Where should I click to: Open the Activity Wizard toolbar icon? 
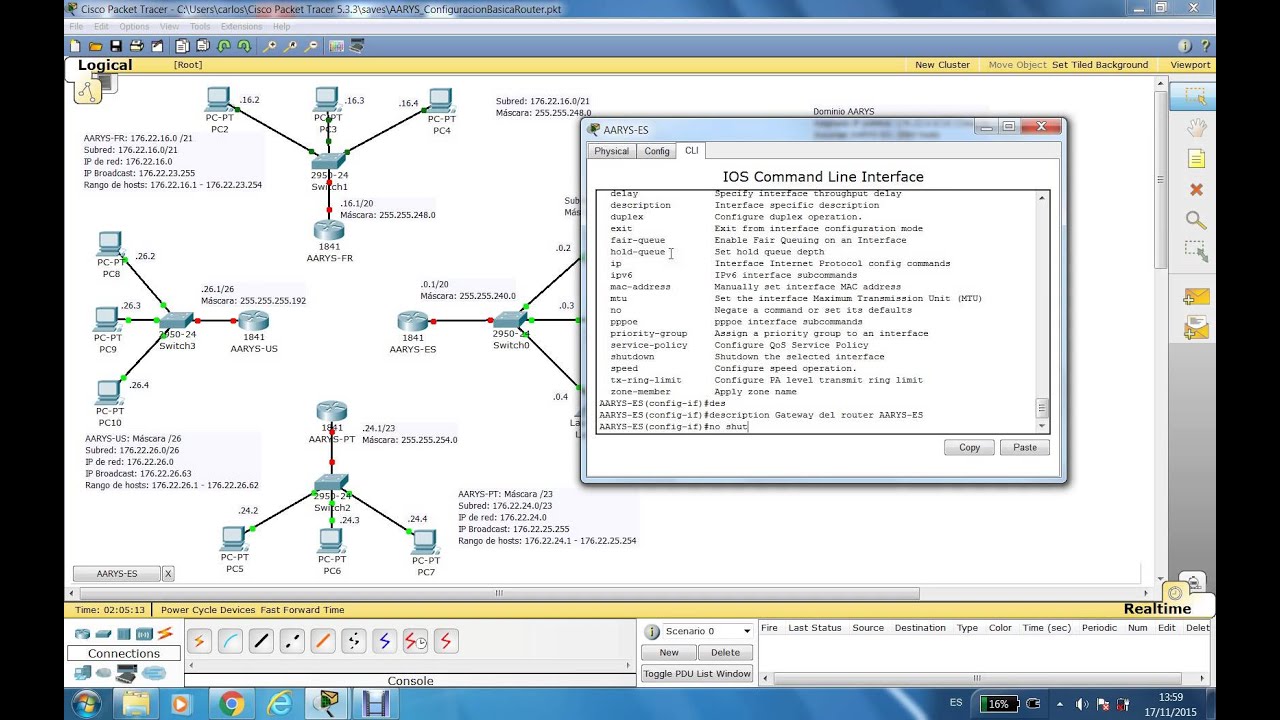point(158,46)
